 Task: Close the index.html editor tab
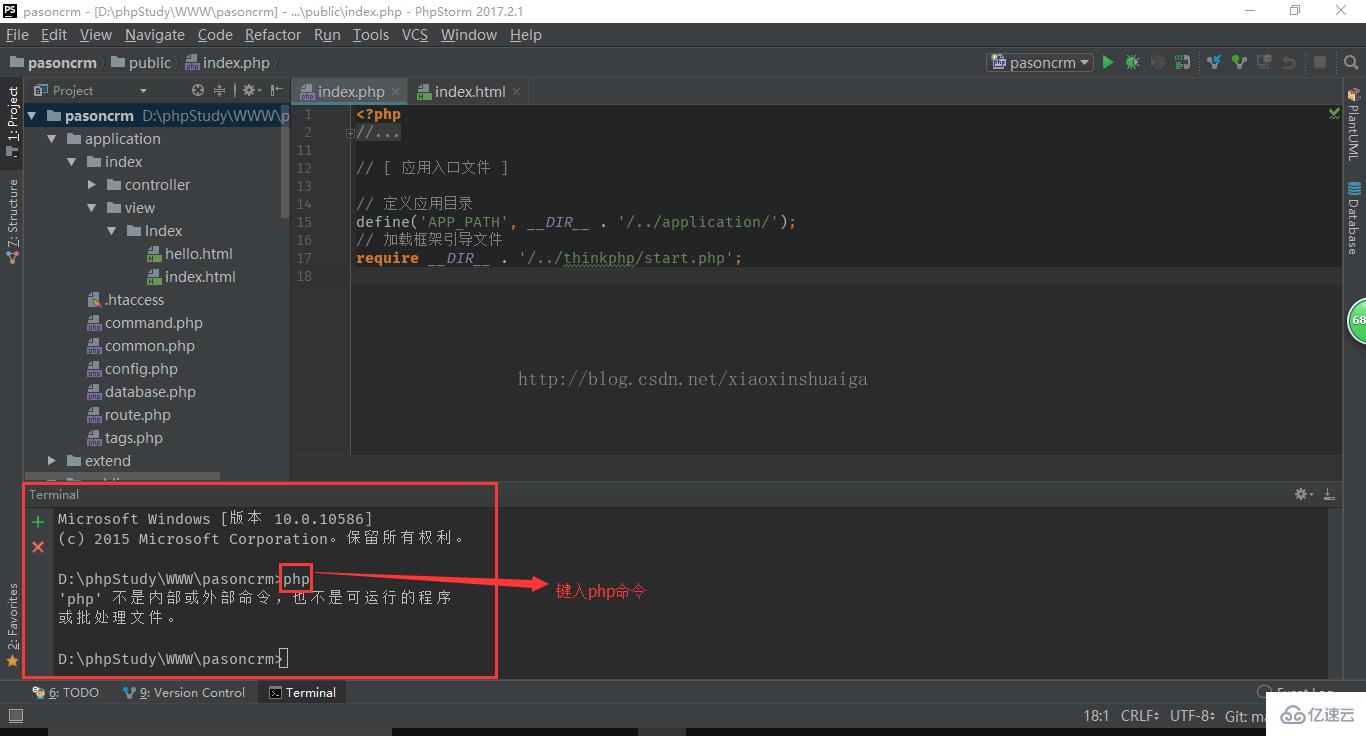[x=516, y=91]
